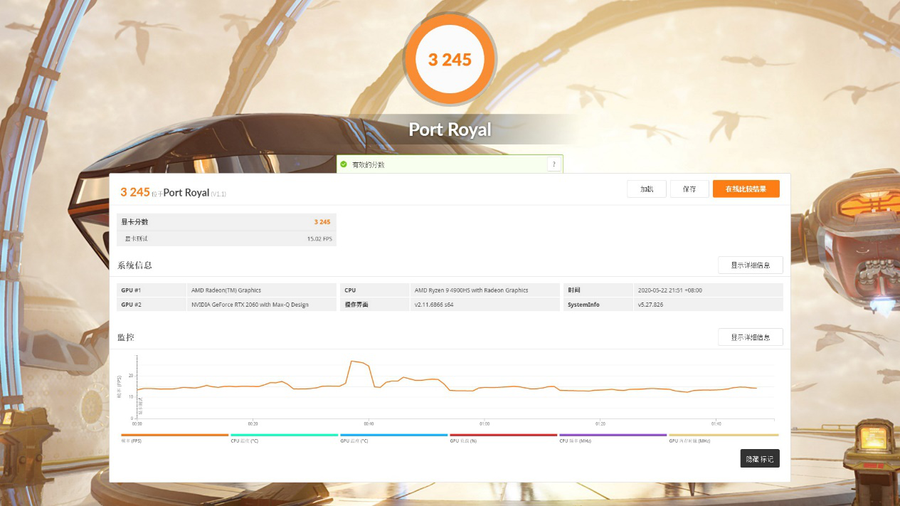Select the 显卡分数 graphics score row
Viewport: 900px width, 506px height.
[225, 222]
